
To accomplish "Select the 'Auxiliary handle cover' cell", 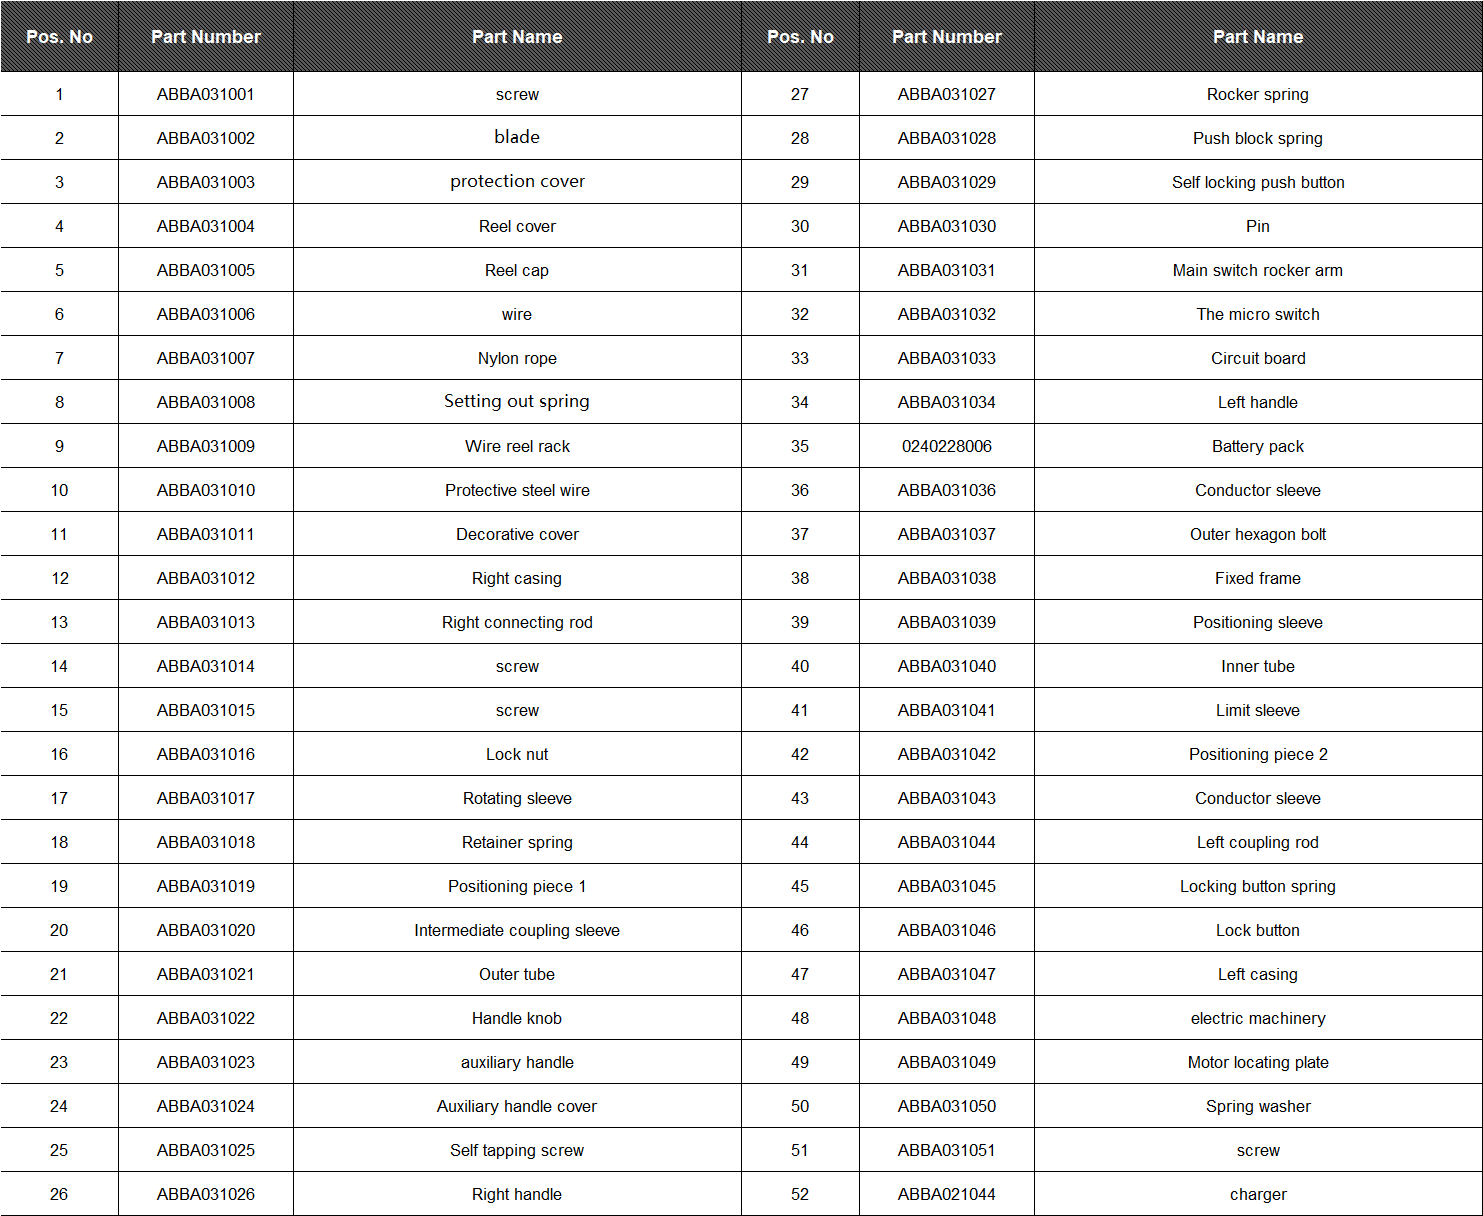I will click(x=517, y=1106).
